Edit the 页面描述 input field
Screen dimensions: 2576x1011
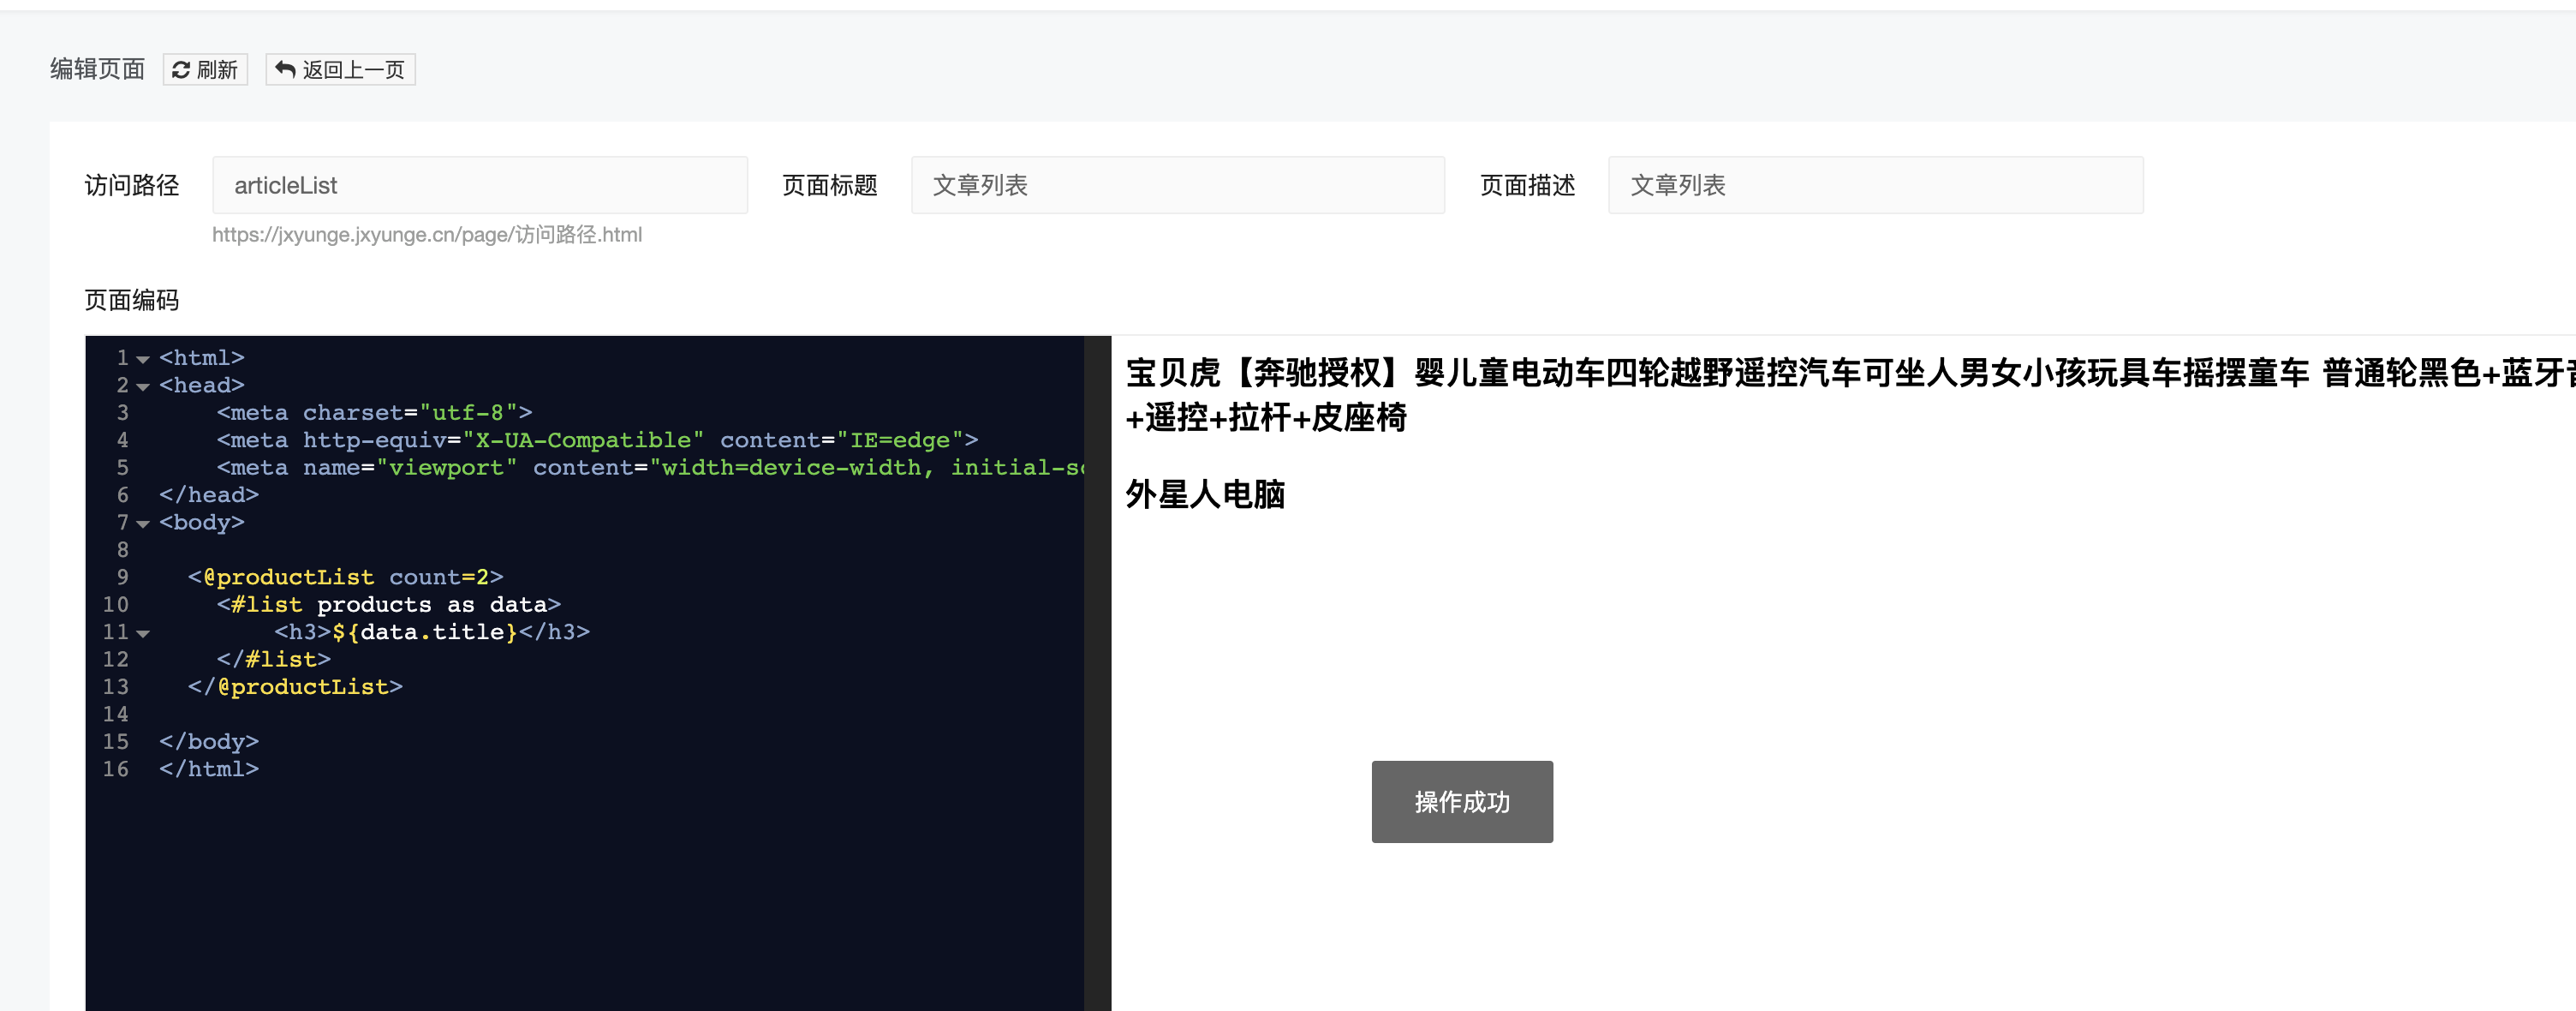(x=1876, y=185)
